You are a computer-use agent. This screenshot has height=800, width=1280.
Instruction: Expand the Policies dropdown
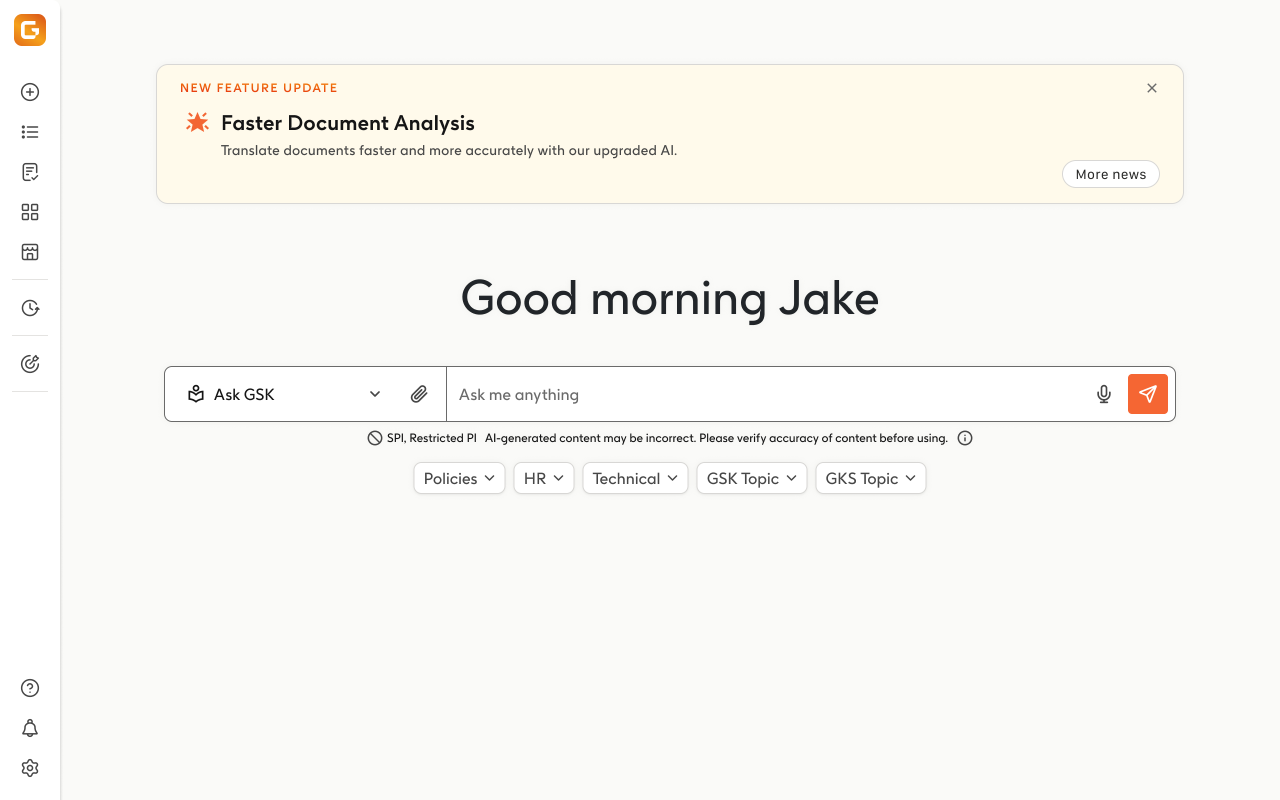tap(459, 478)
